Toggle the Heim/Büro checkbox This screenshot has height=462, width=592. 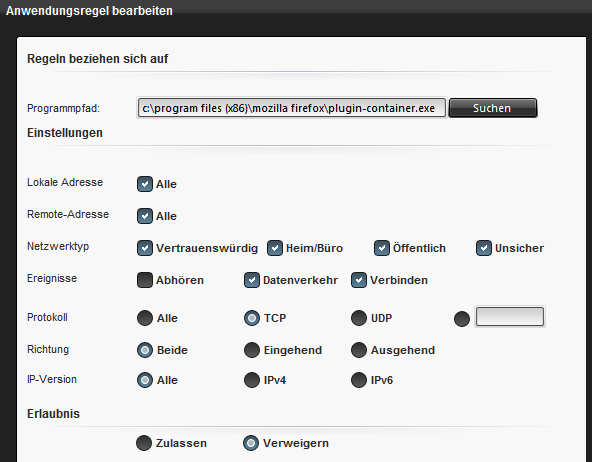pyautogui.click(x=274, y=248)
